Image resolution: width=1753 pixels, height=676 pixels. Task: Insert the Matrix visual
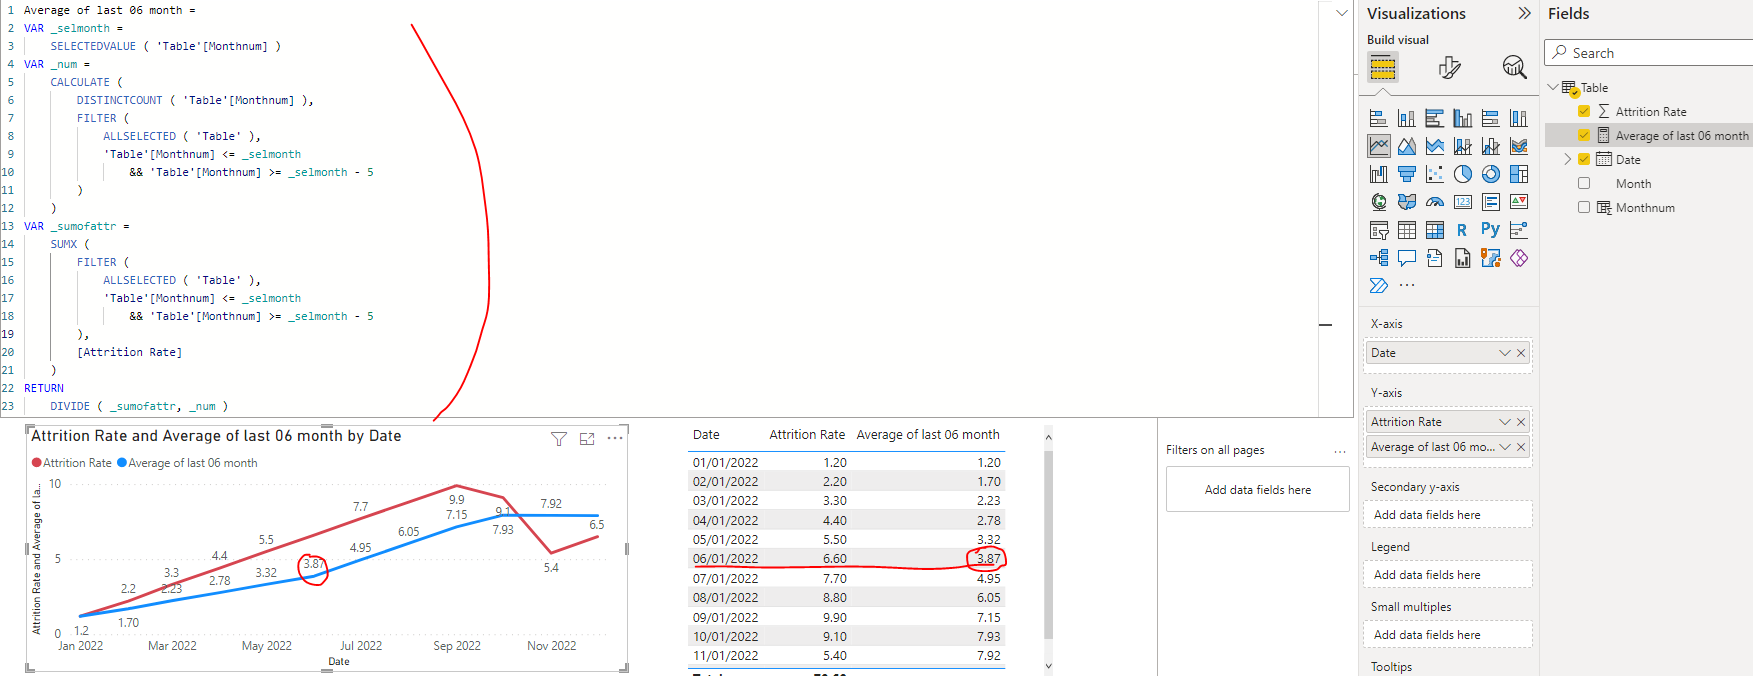(1435, 230)
